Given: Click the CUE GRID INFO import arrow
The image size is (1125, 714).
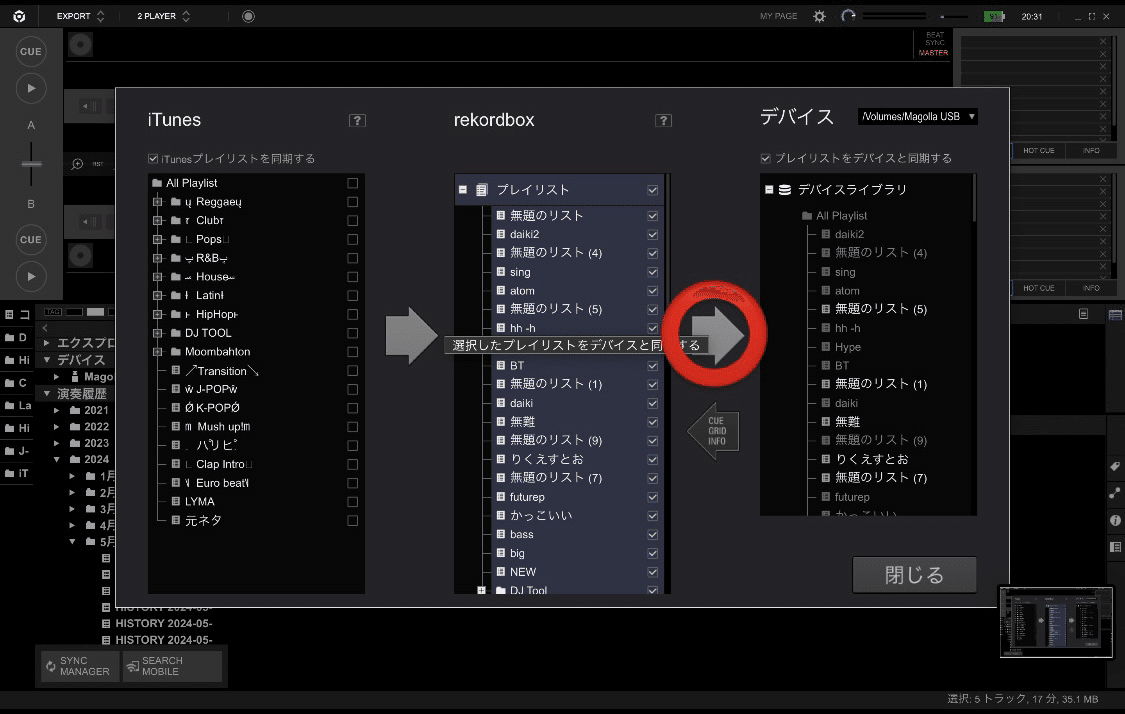Looking at the screenshot, I should [x=713, y=431].
